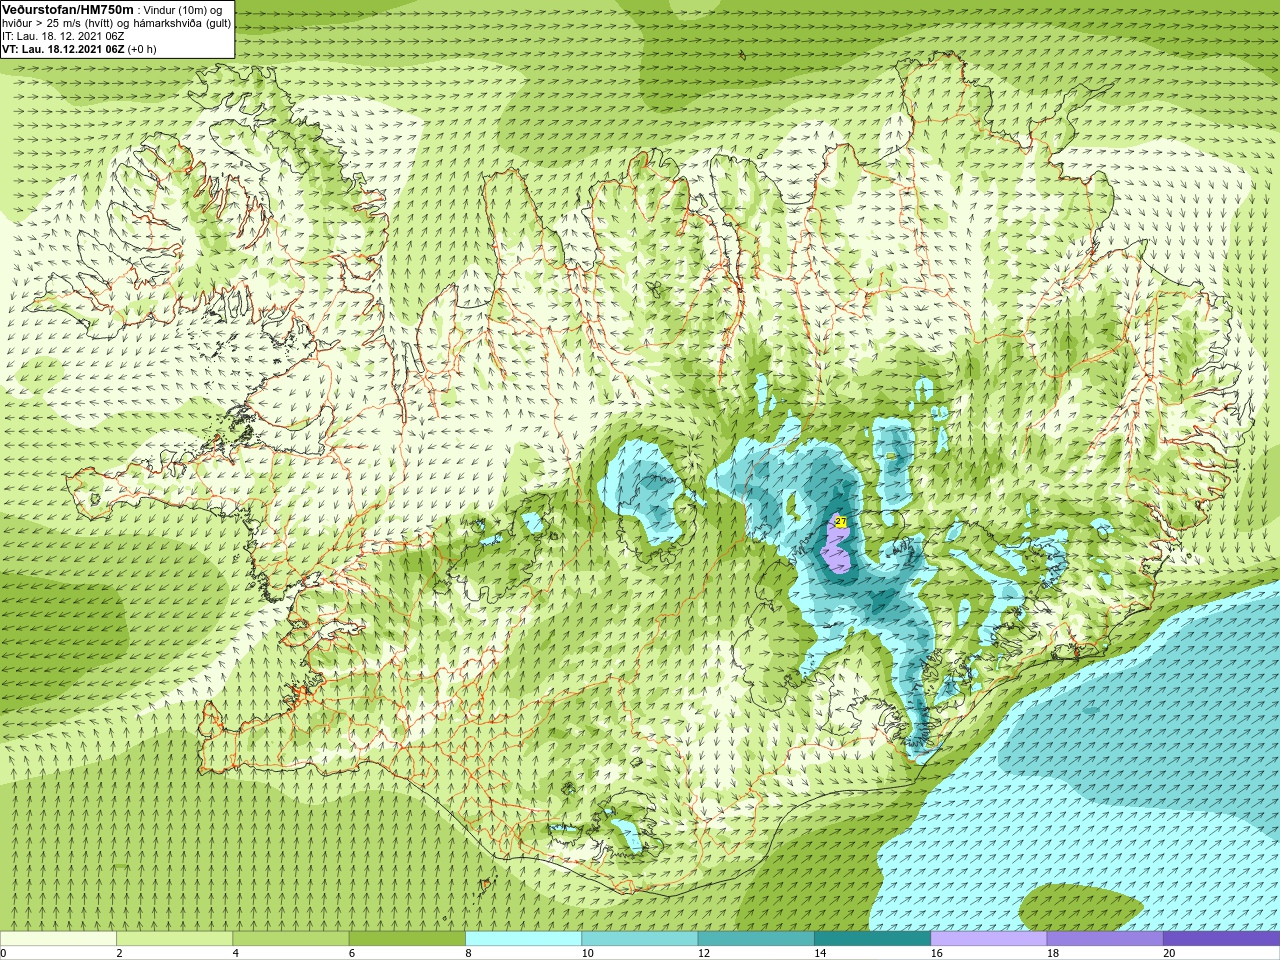
Task: Select the 12–14 m/s teal legend swatch
Action: 756,939
